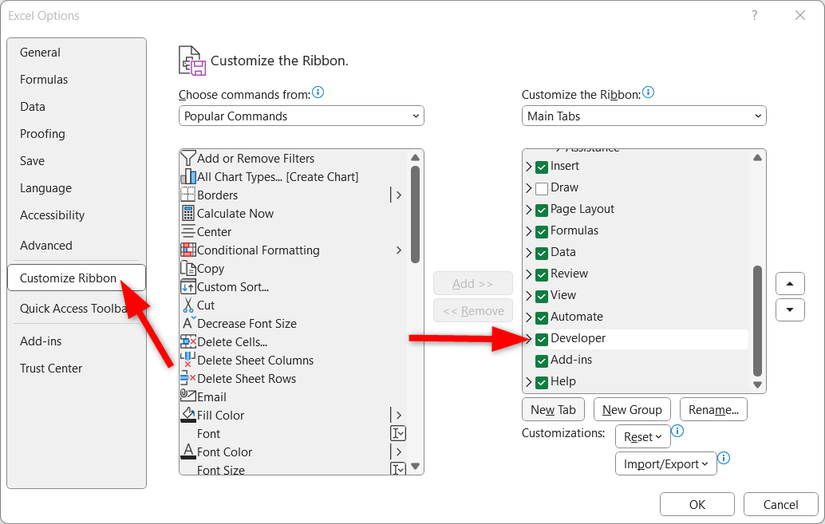
Task: Click the Center alignment icon
Action: [x=188, y=232]
